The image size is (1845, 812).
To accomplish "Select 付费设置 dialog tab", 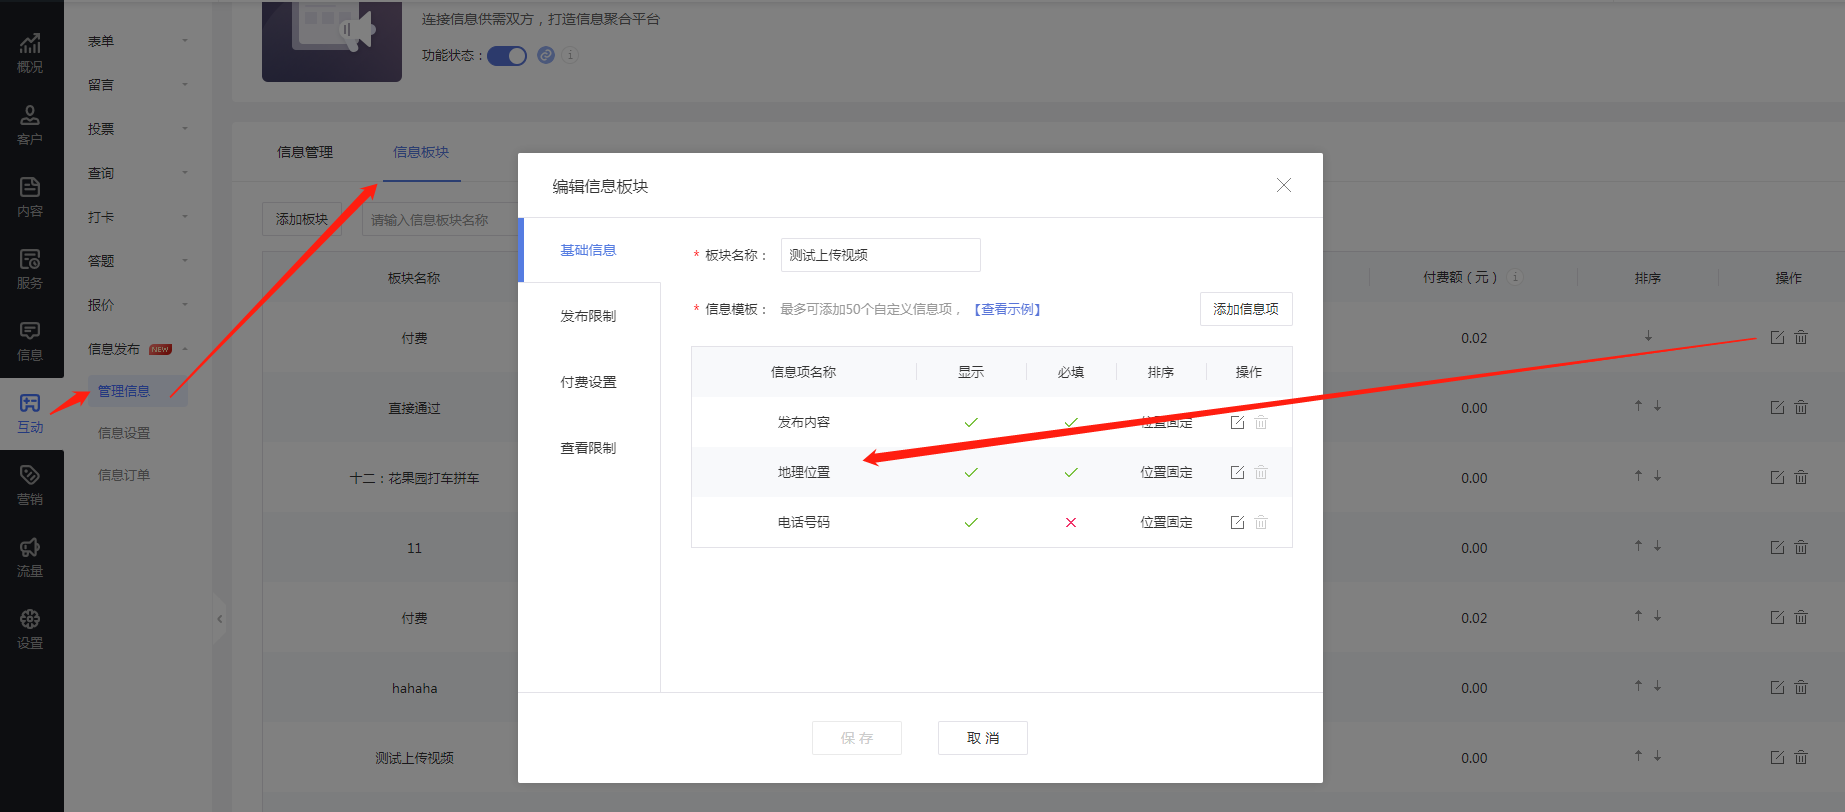I will (588, 382).
